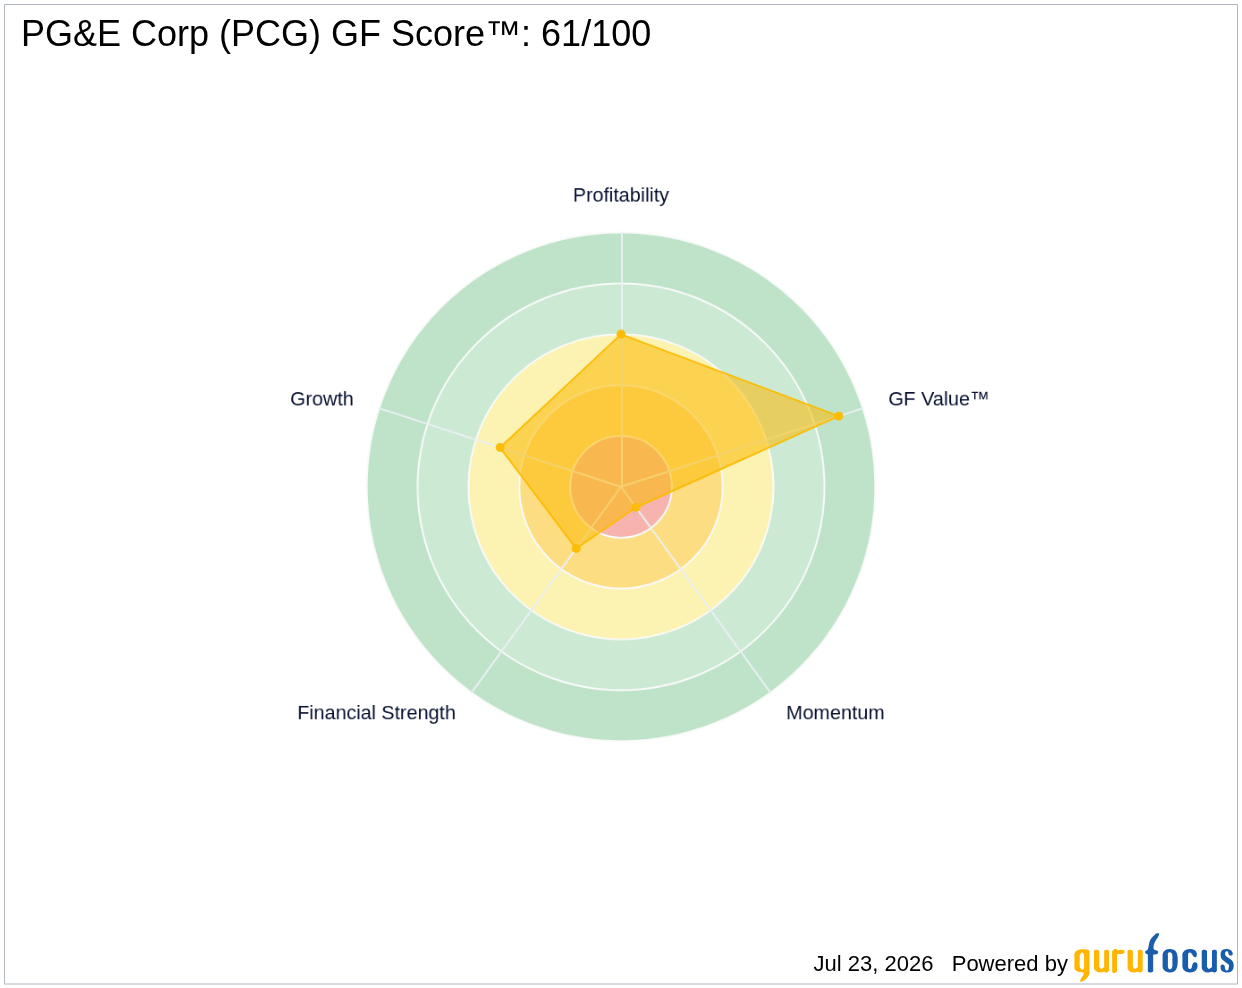Click the Jul 23, 2026 date

[873, 964]
